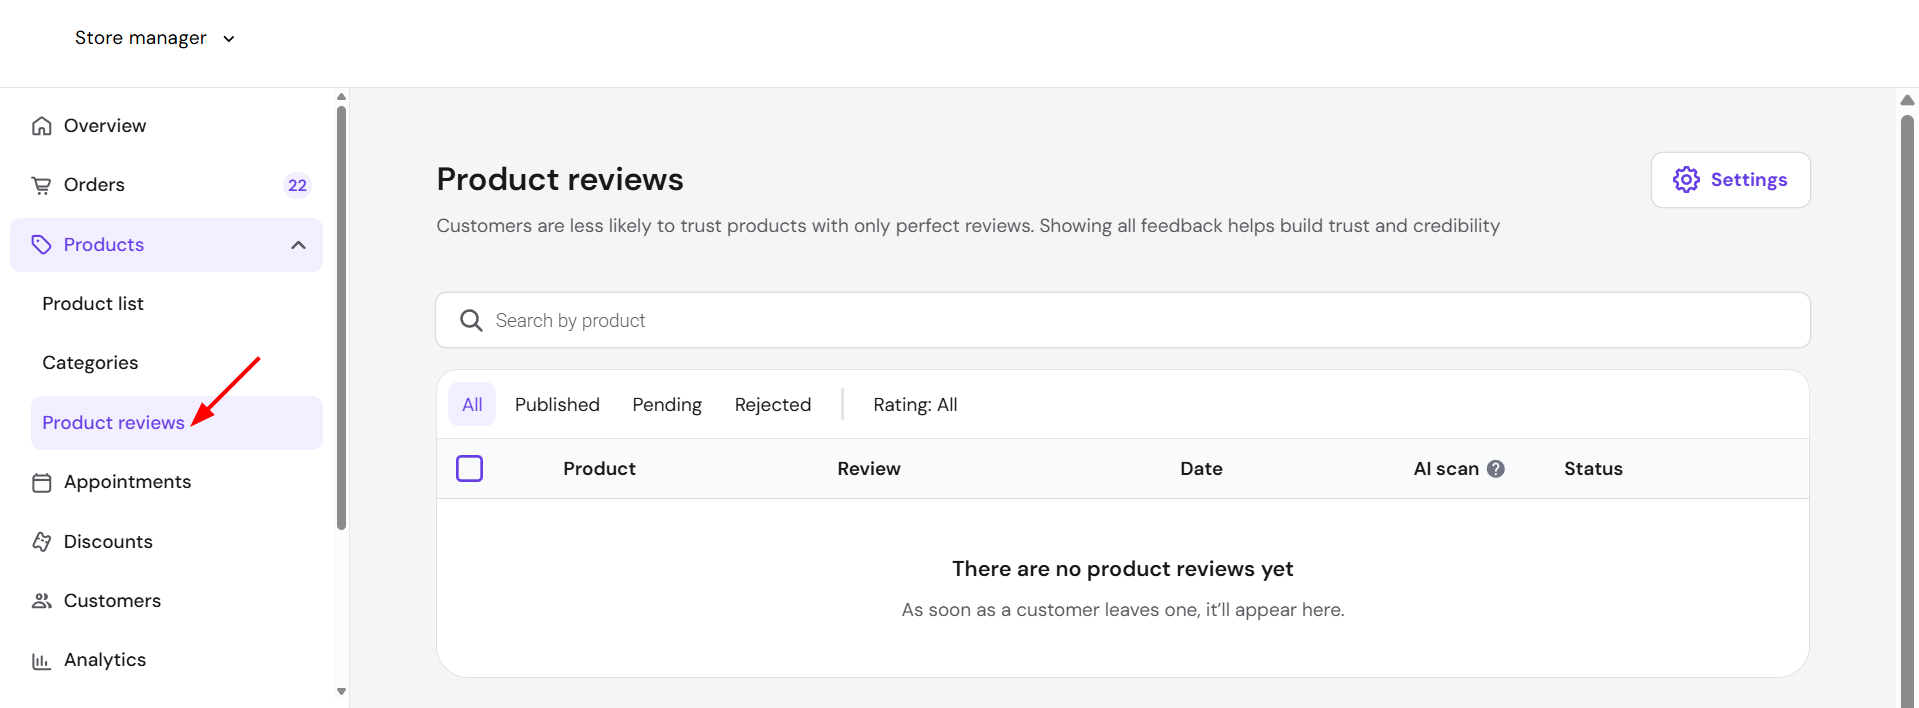Click the Products tag icon
Screen dimensions: 1919x708
(x=41, y=245)
